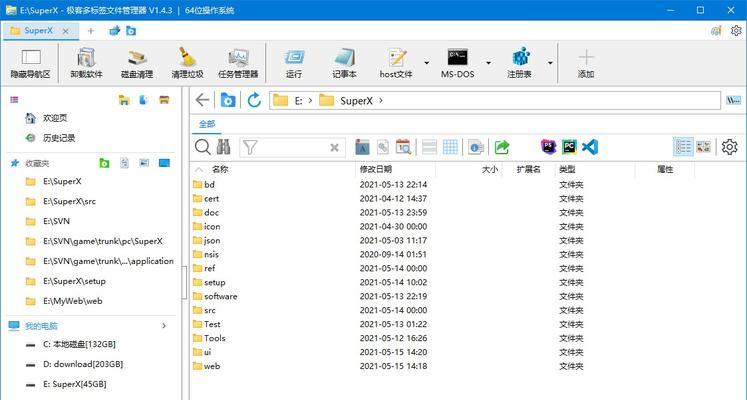Expand dropdown arrow next to 注册表
This screenshot has height=400, width=747.
coord(550,63)
